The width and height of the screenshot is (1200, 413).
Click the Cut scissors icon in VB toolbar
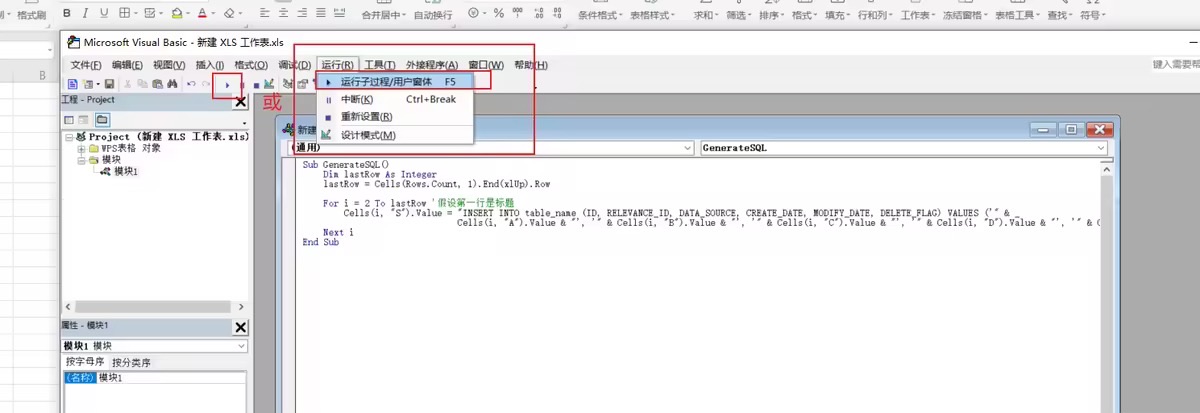pyautogui.click(x=128, y=84)
